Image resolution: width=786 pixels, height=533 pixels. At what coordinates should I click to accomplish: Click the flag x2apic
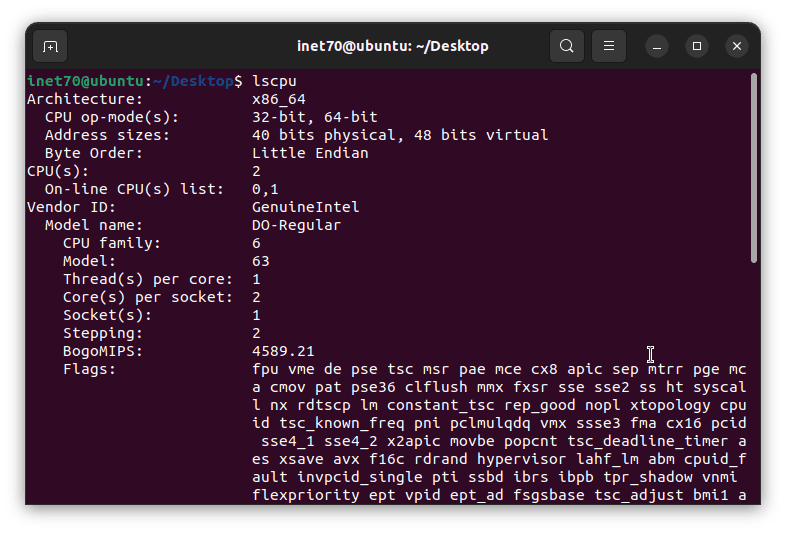(x=414, y=441)
